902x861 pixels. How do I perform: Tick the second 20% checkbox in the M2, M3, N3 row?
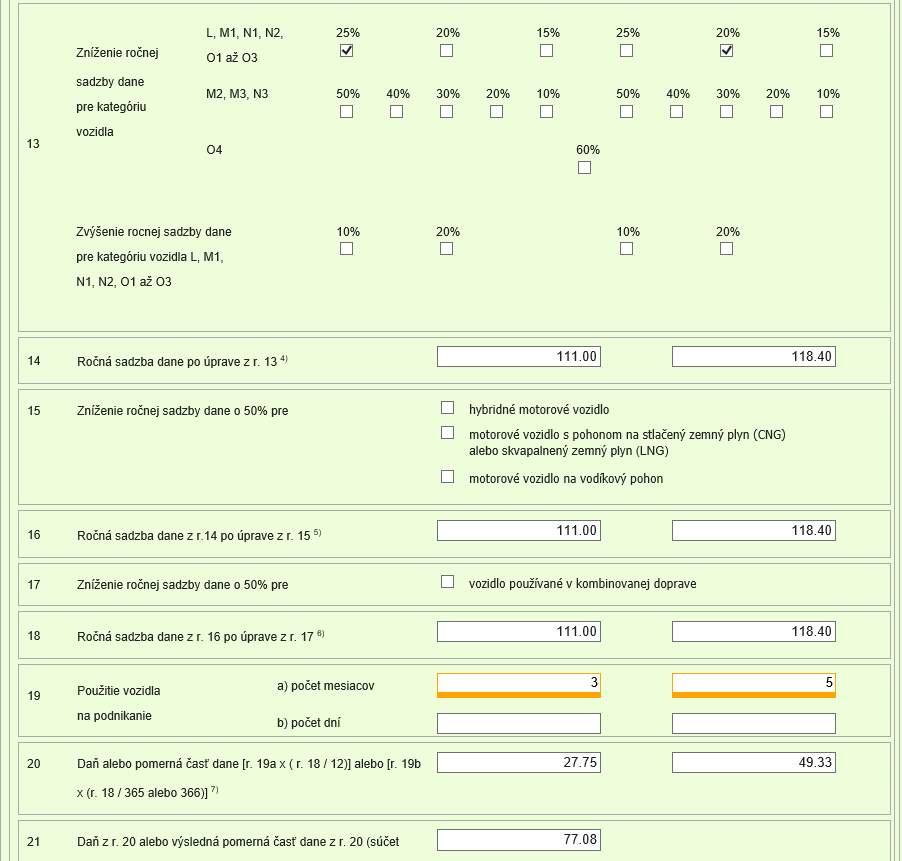[777, 112]
